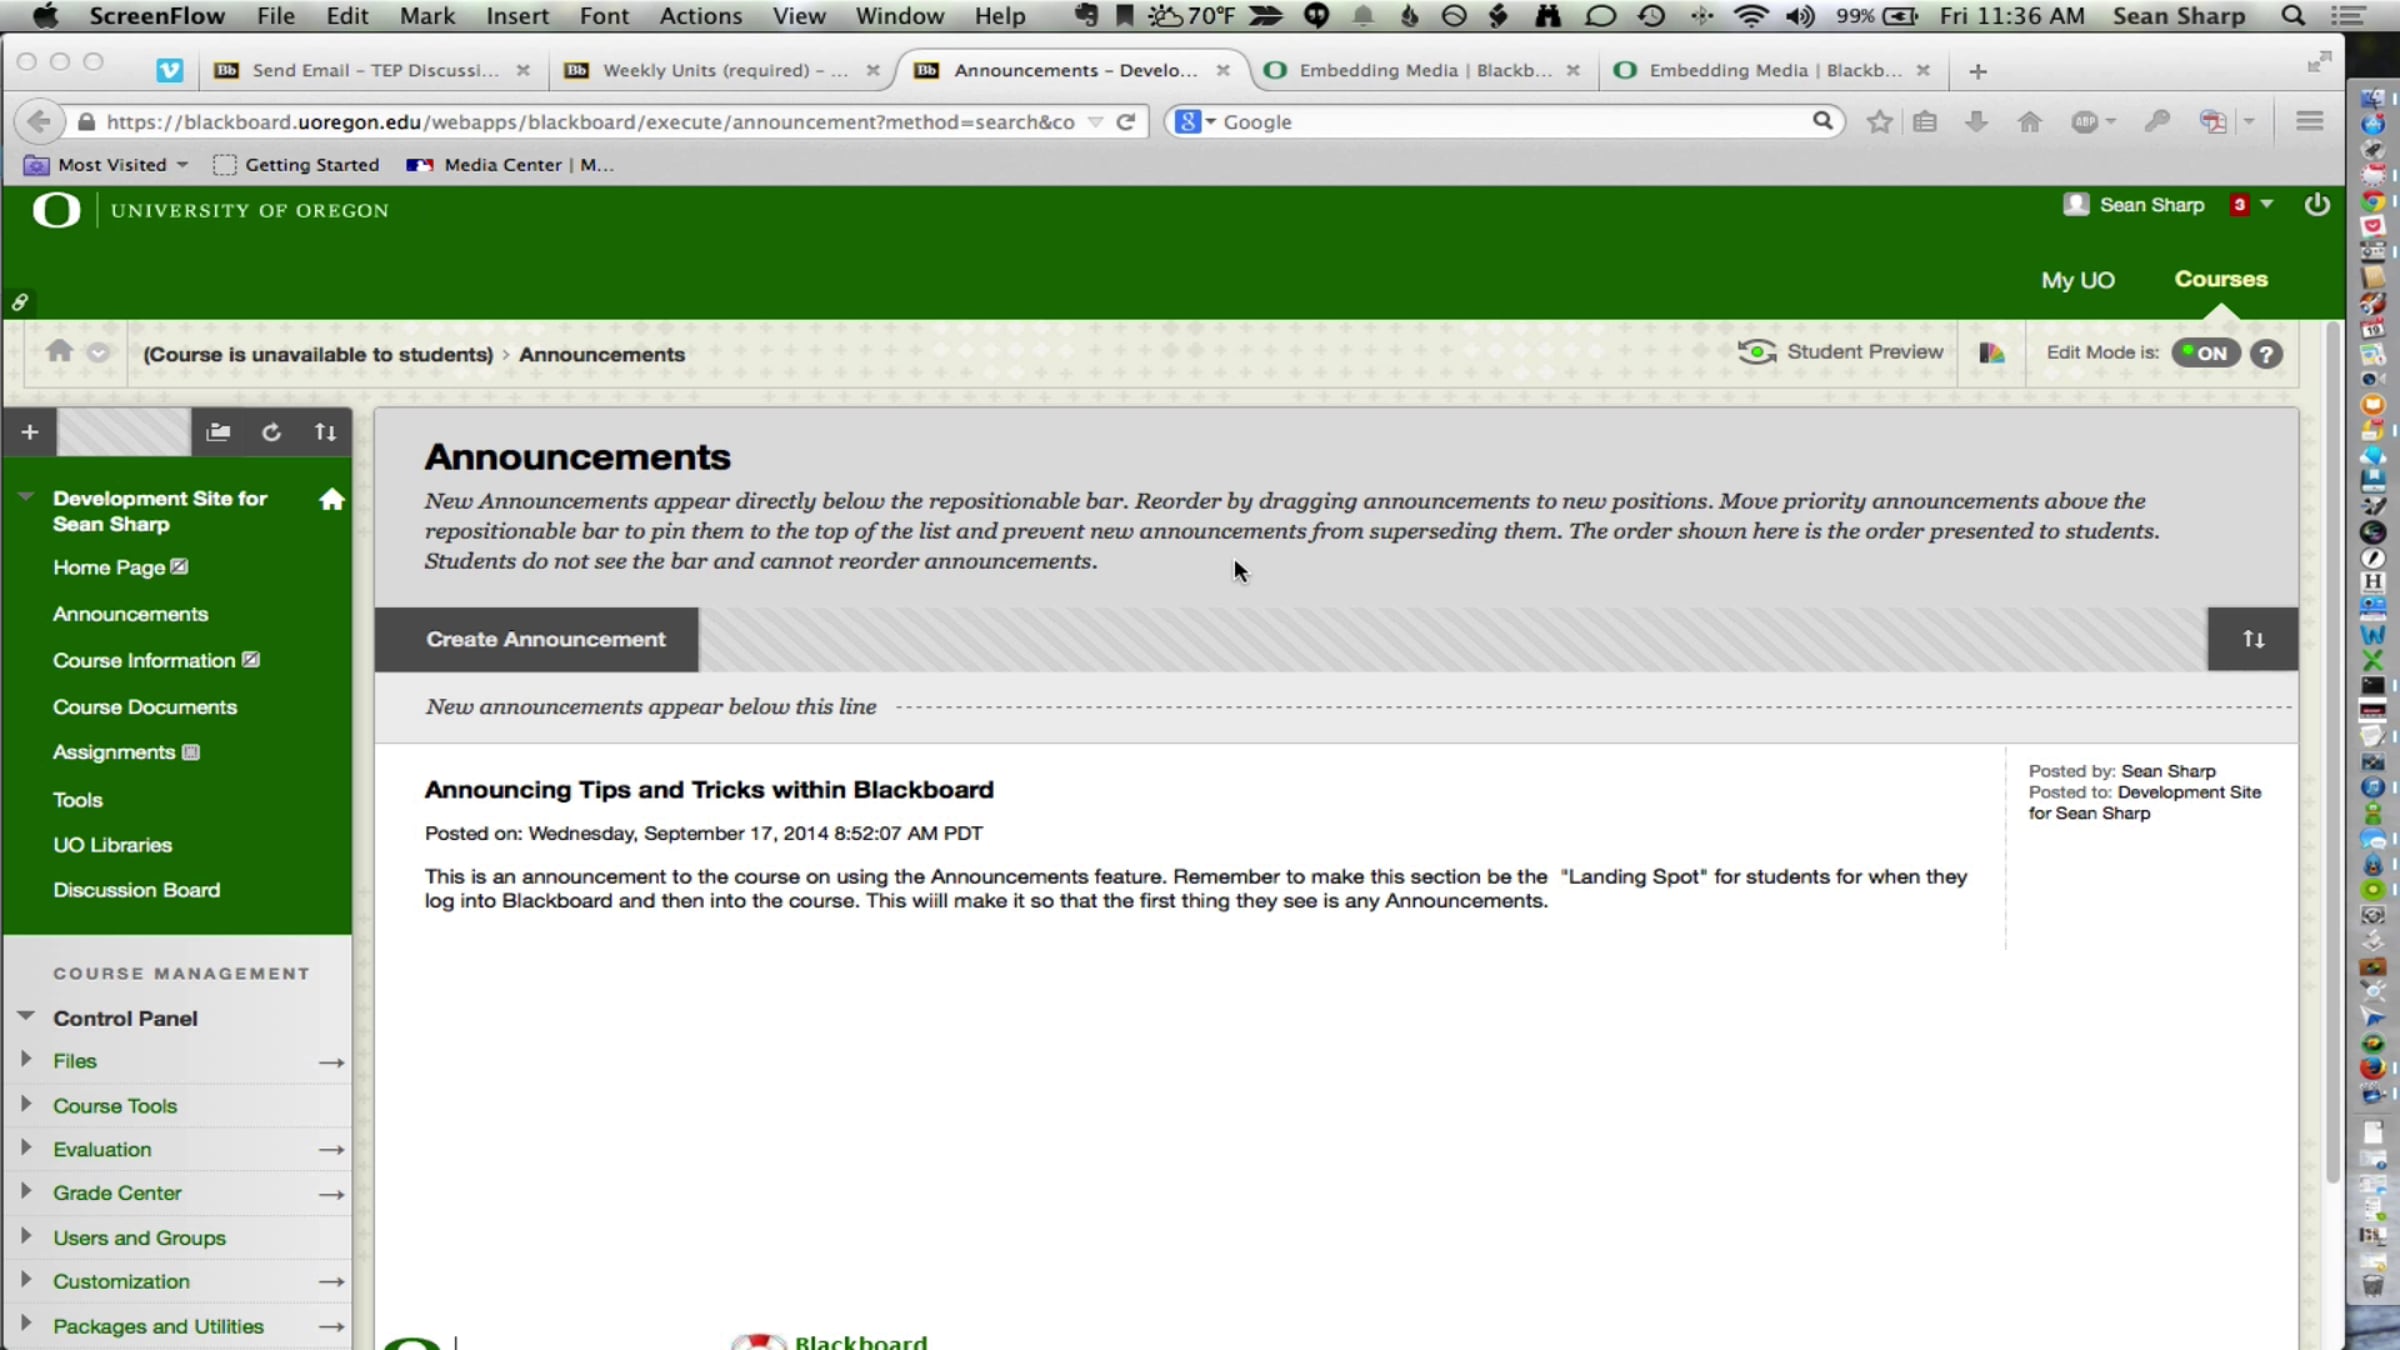Viewport: 2400px width, 1350px height.
Task: Reorder course menu items with arrows icon
Action: [325, 432]
